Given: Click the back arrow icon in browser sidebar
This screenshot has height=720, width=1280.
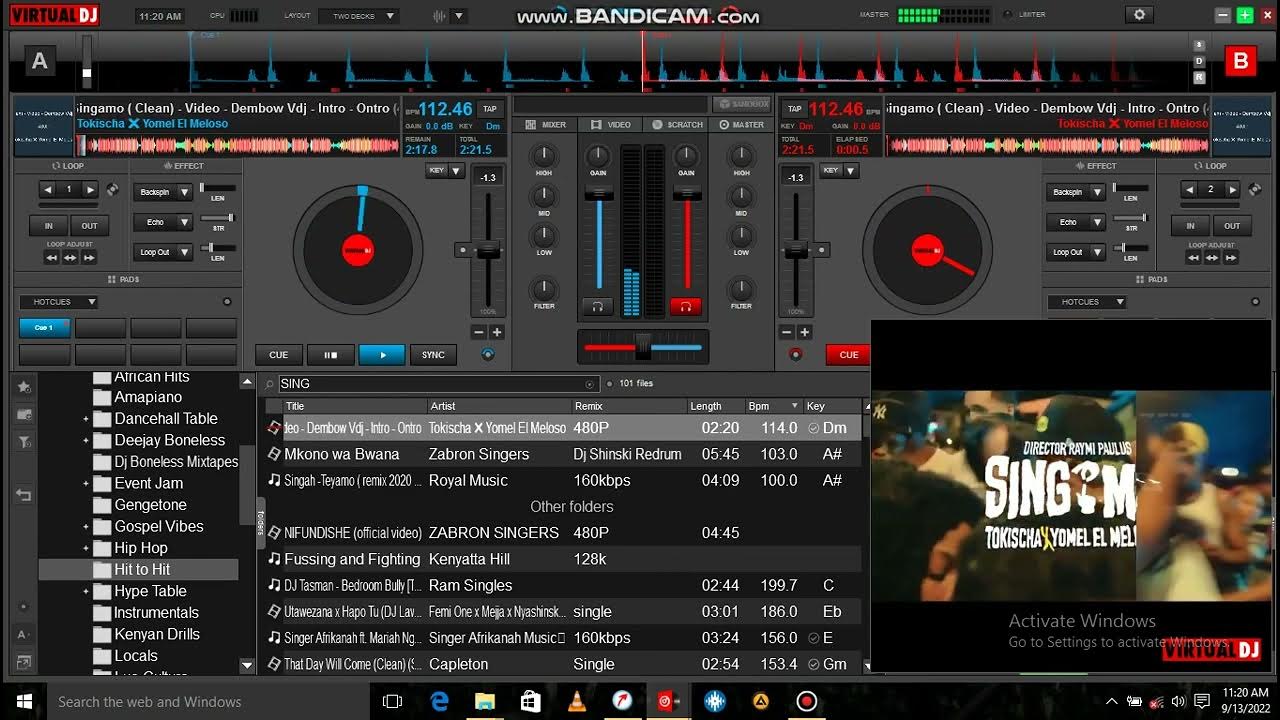Looking at the screenshot, I should point(24,495).
